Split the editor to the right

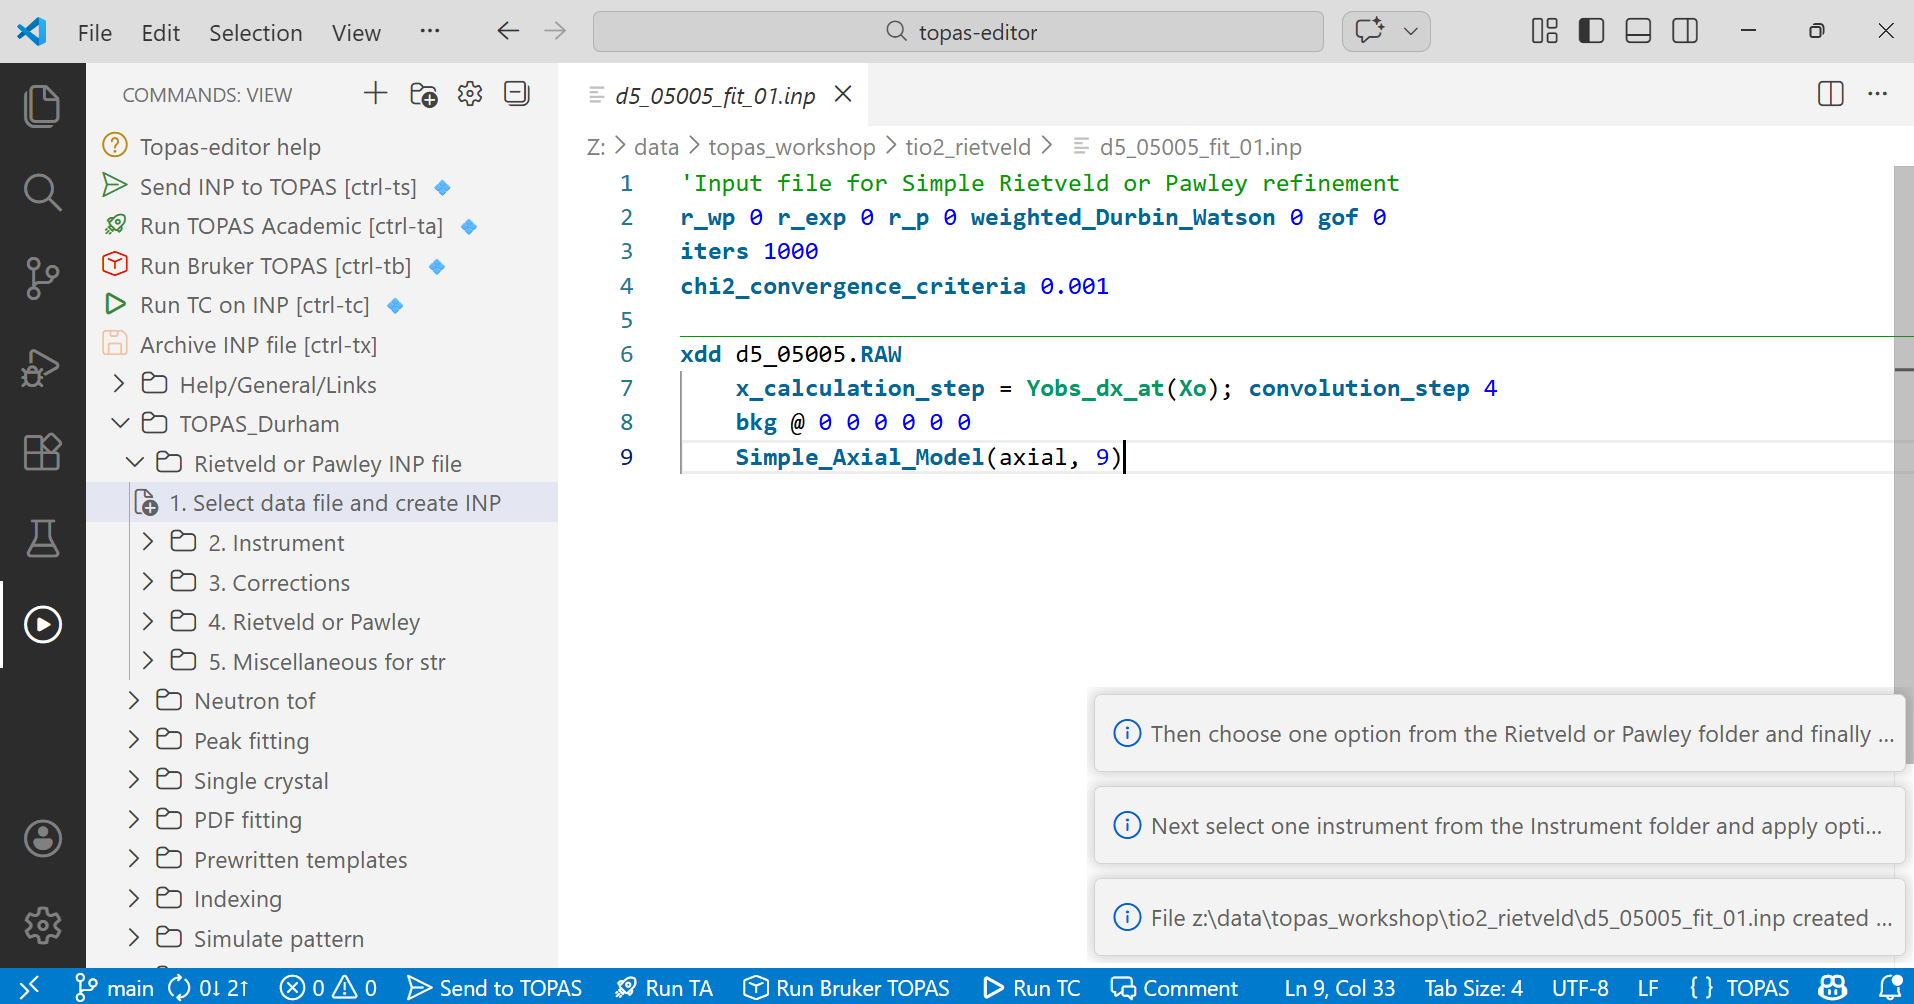tap(1830, 94)
